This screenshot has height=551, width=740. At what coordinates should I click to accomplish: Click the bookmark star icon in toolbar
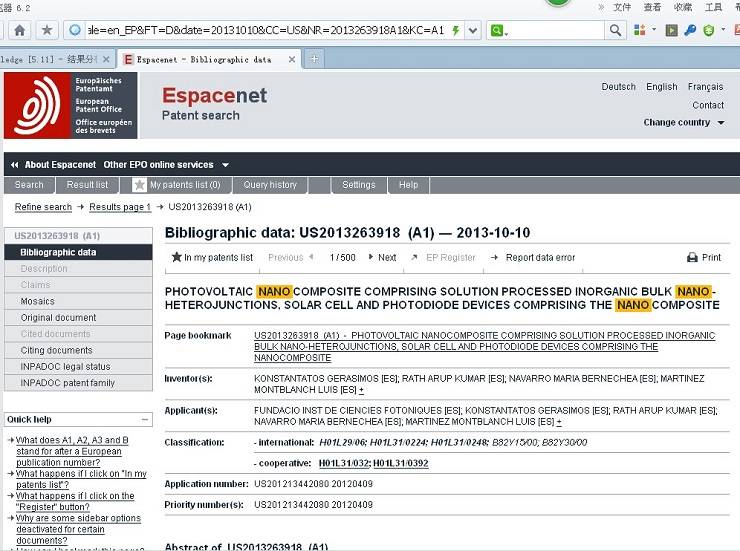click(x=47, y=30)
